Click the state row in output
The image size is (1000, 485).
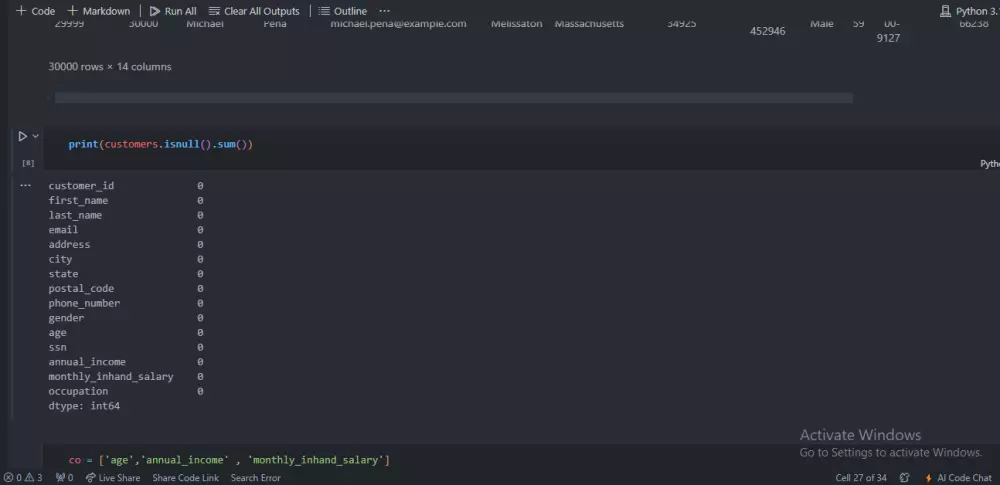click(126, 274)
